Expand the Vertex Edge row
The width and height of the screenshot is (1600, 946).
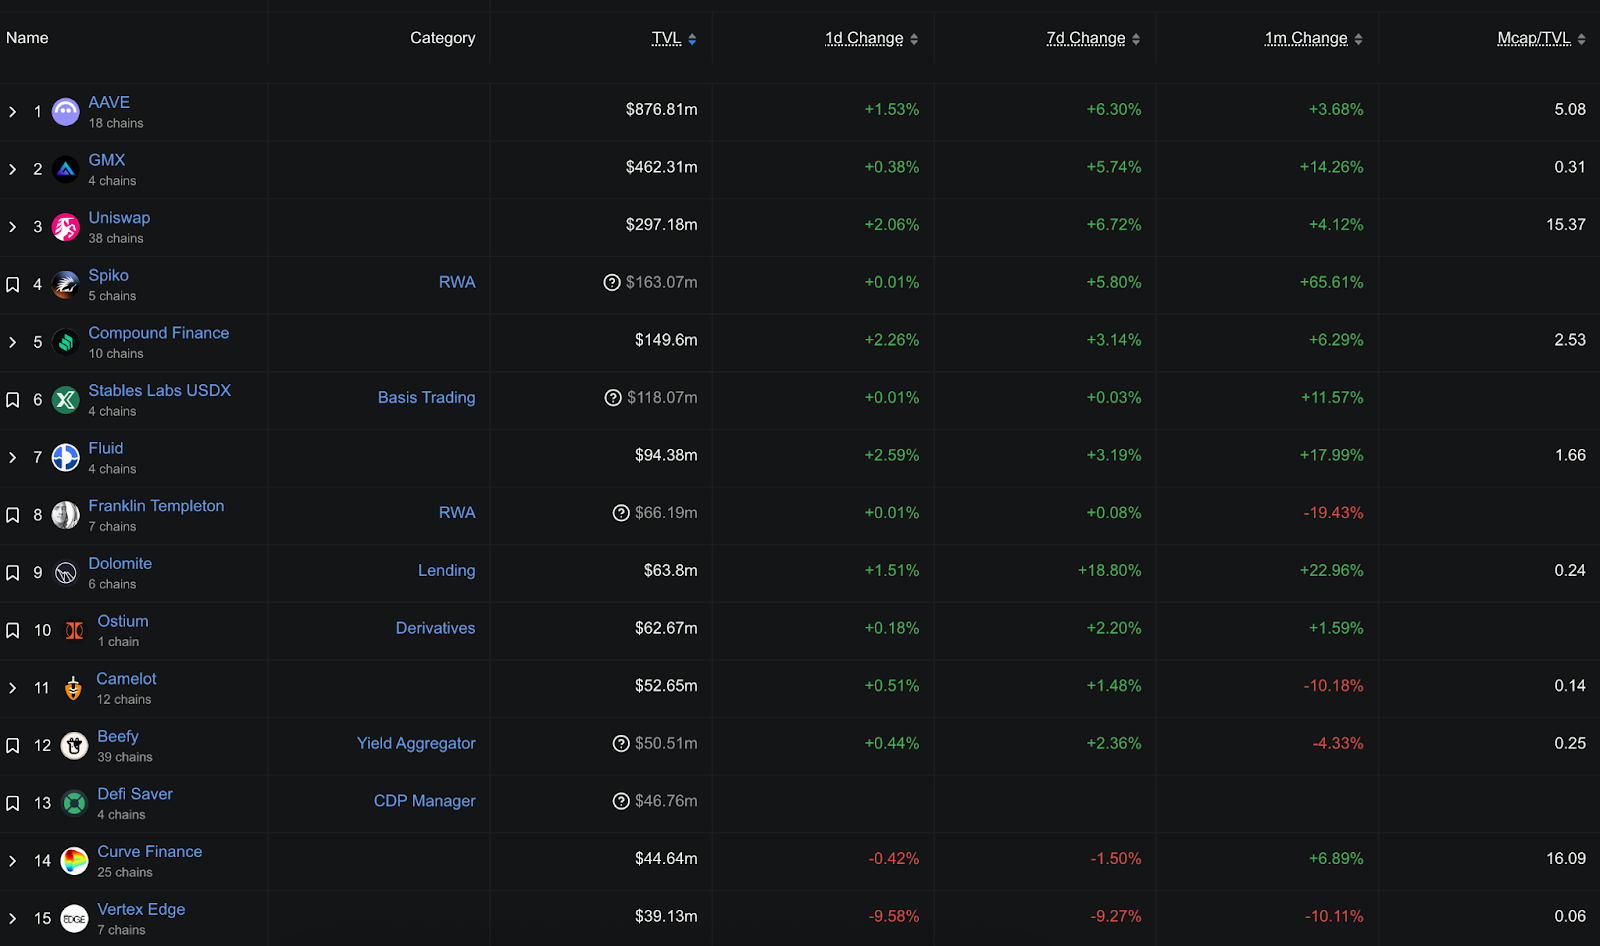(x=13, y=919)
